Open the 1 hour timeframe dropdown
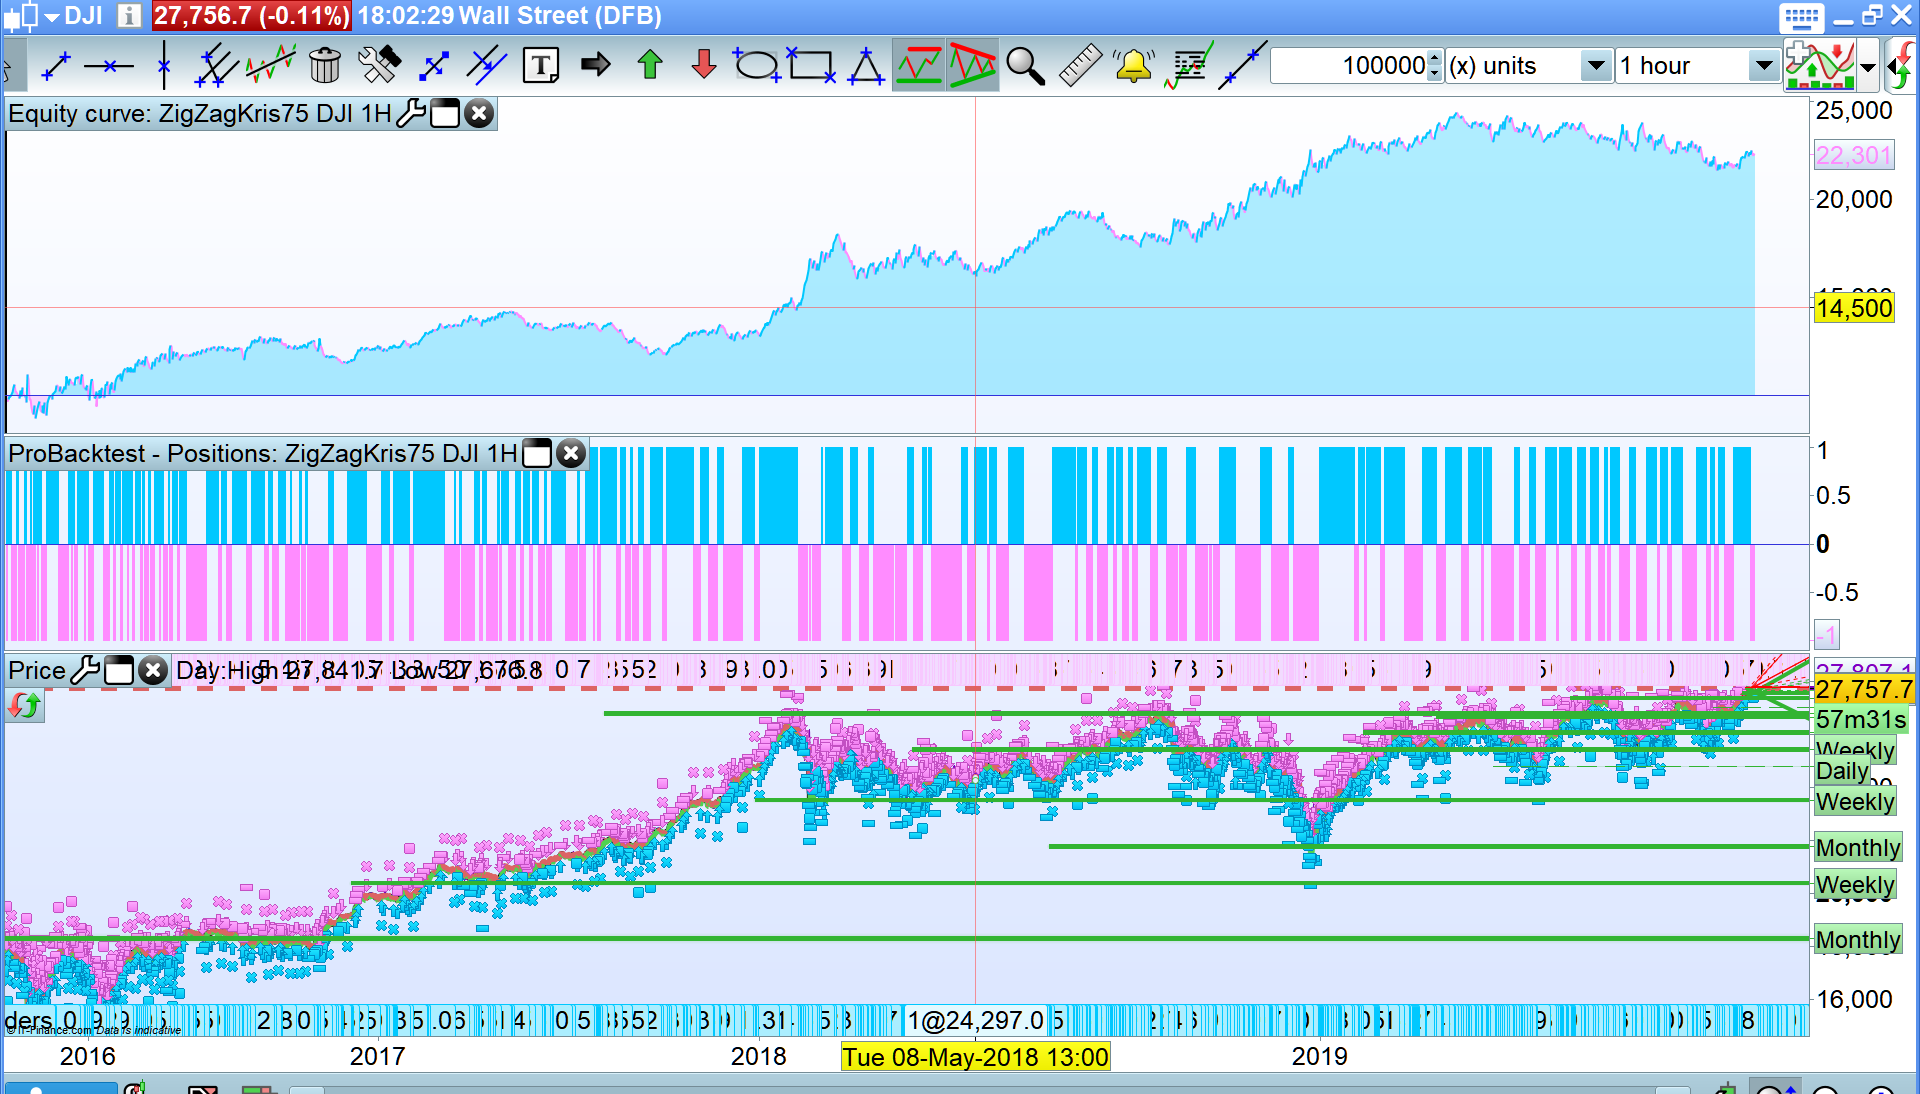1920x1094 pixels. pyautogui.click(x=1763, y=66)
